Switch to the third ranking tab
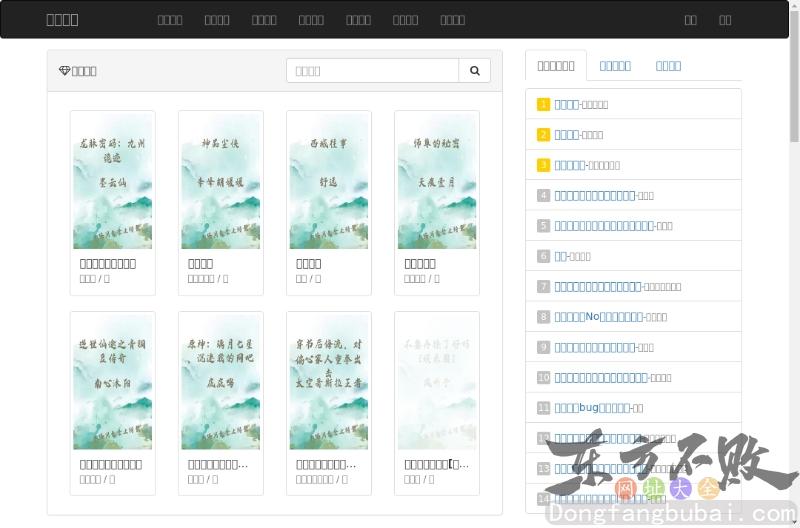 coord(668,66)
